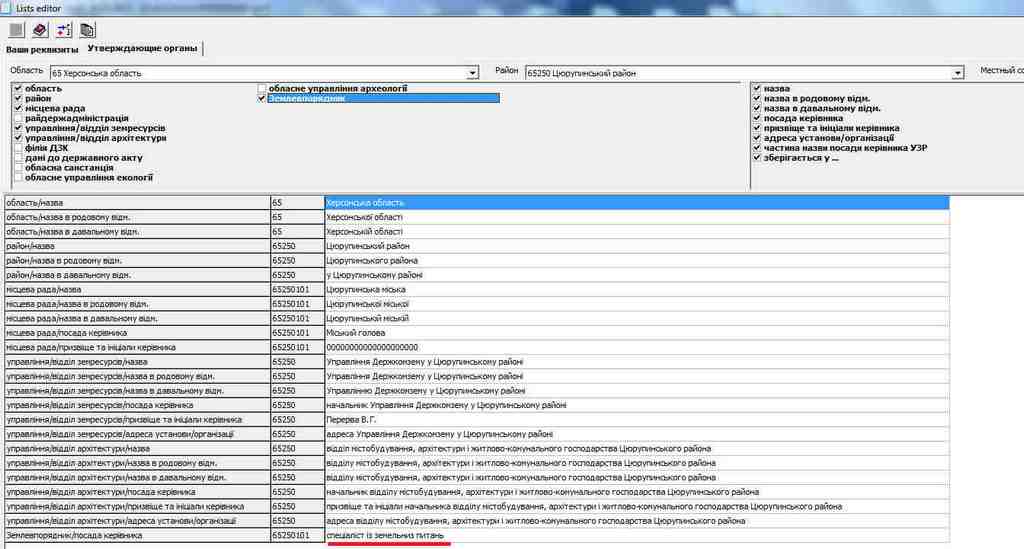Image resolution: width=1024 pixels, height=549 pixels.
Task: Toggle адреса установи/організації checkbox
Action: click(757, 138)
